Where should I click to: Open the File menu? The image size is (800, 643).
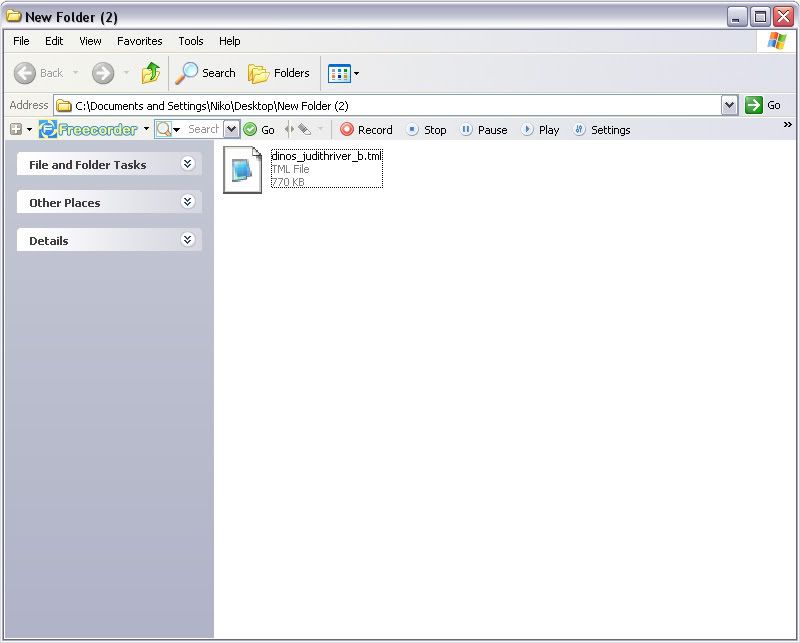(x=21, y=41)
